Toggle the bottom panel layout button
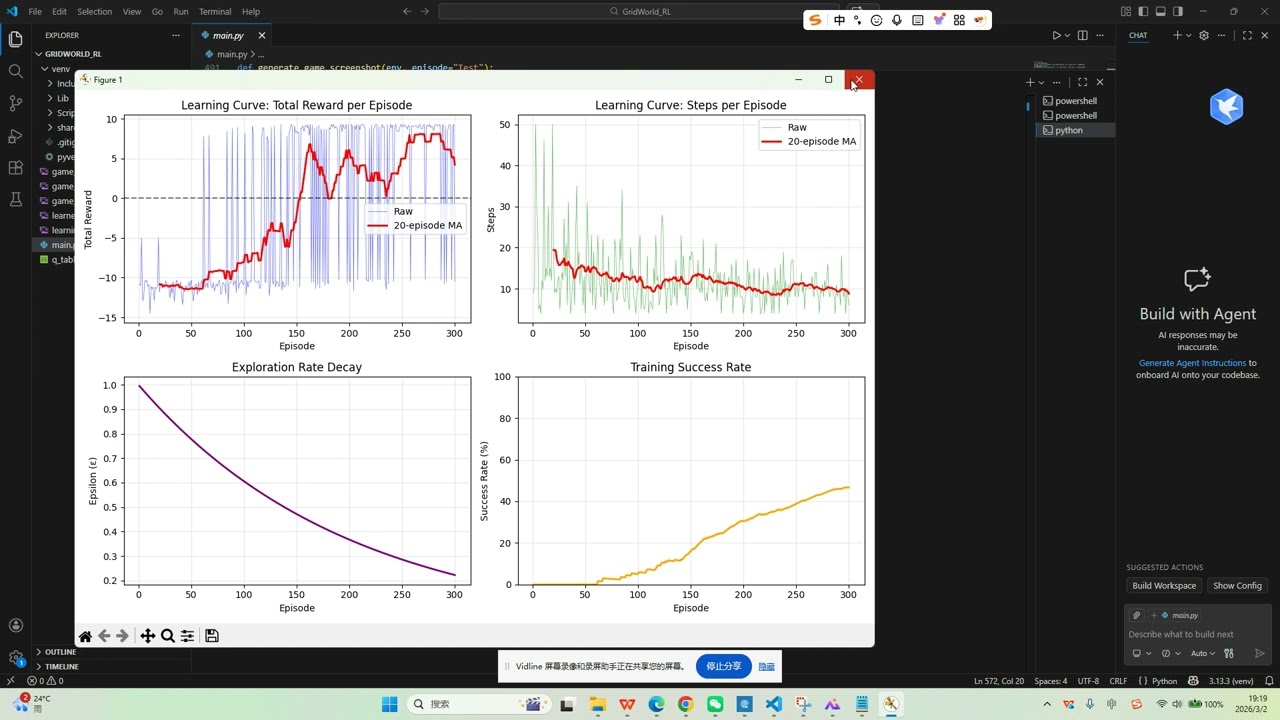Screen dimensions: 1280x720 (1160, 12)
